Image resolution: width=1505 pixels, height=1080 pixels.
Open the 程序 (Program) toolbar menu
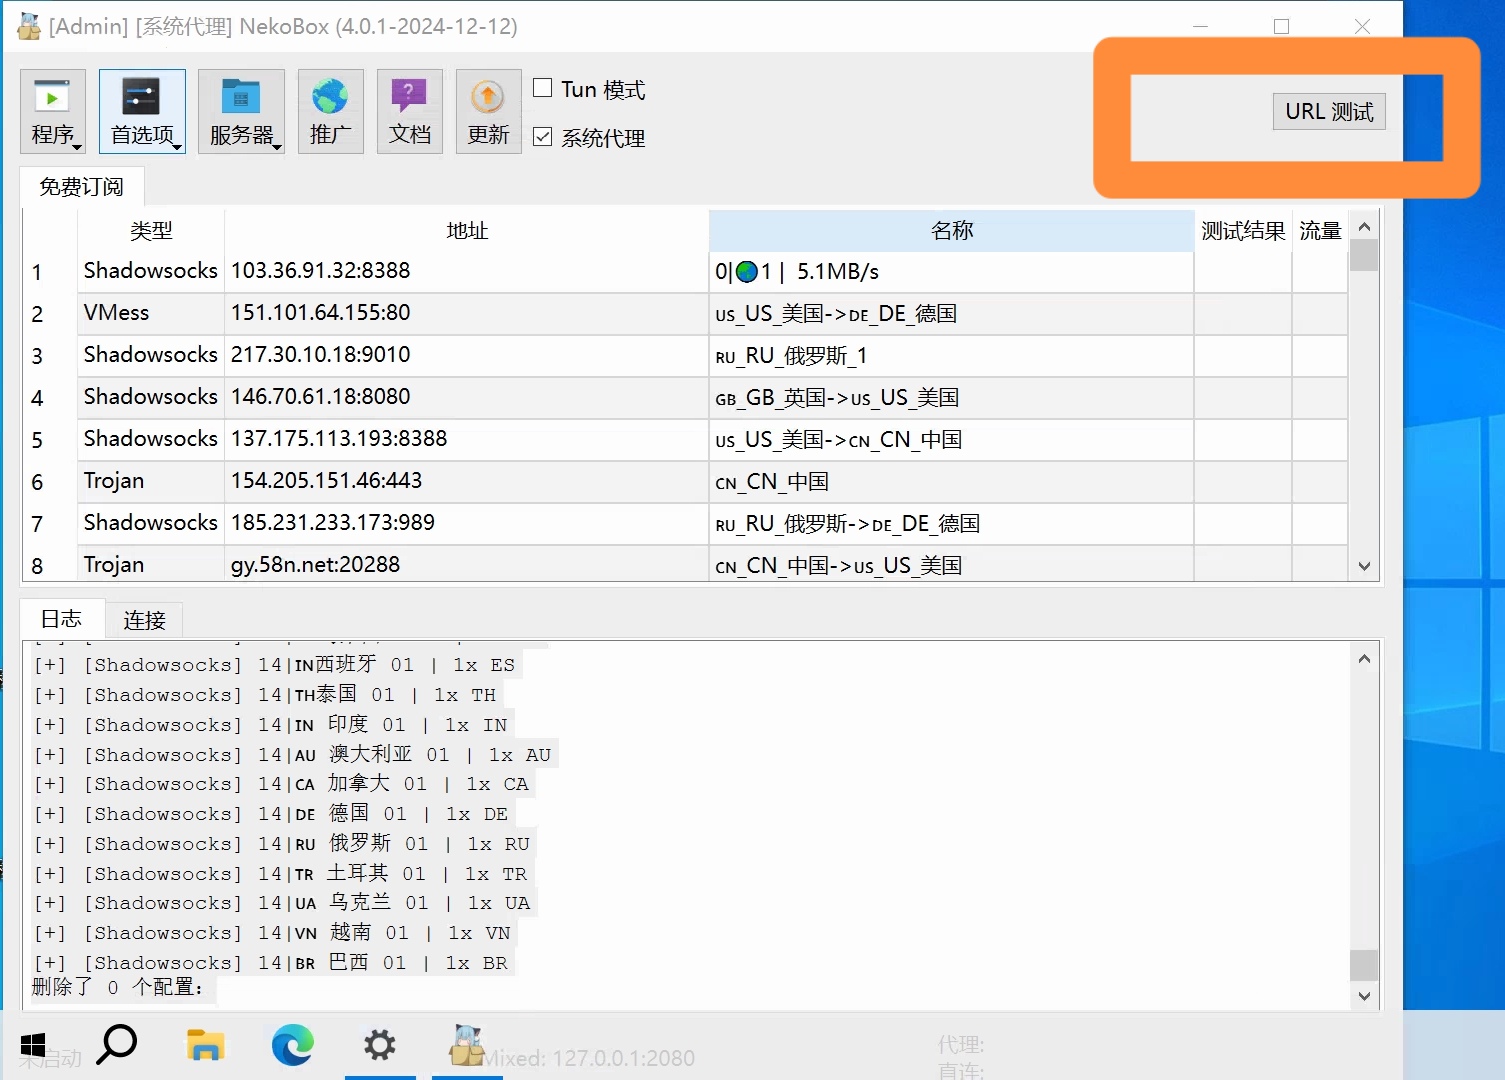tap(53, 111)
